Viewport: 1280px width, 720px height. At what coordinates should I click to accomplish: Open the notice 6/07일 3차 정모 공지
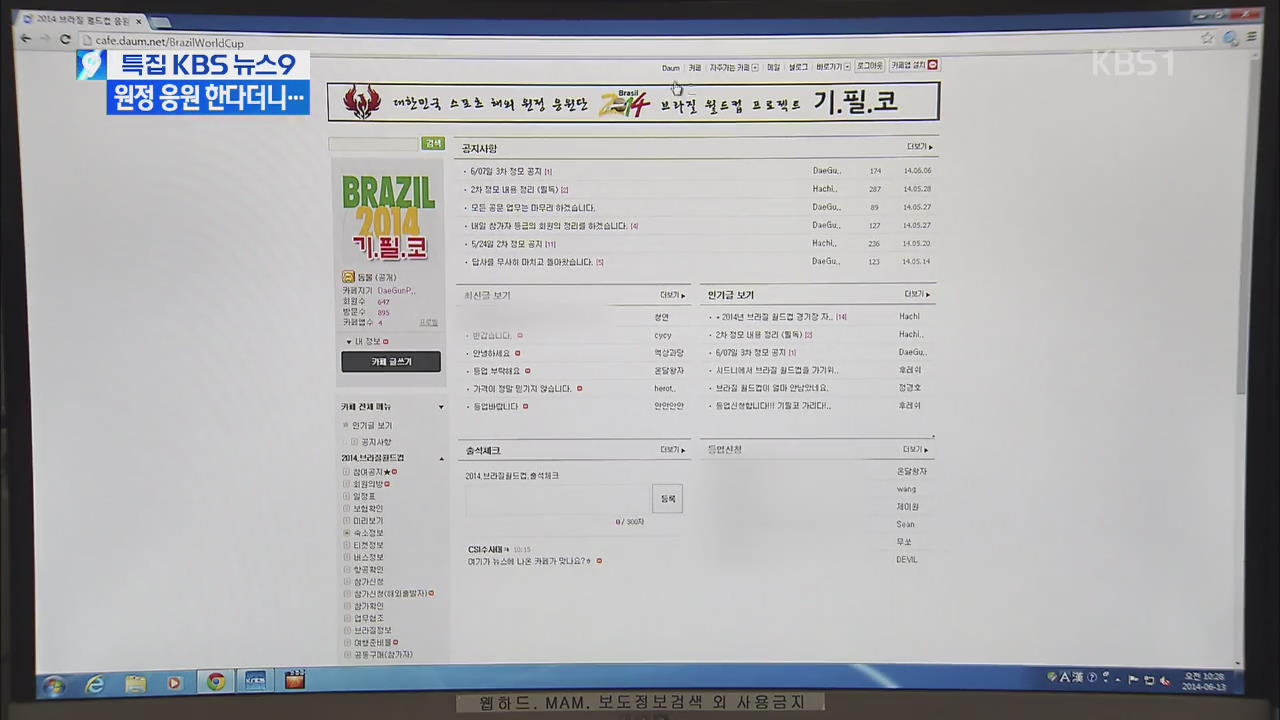coord(506,172)
